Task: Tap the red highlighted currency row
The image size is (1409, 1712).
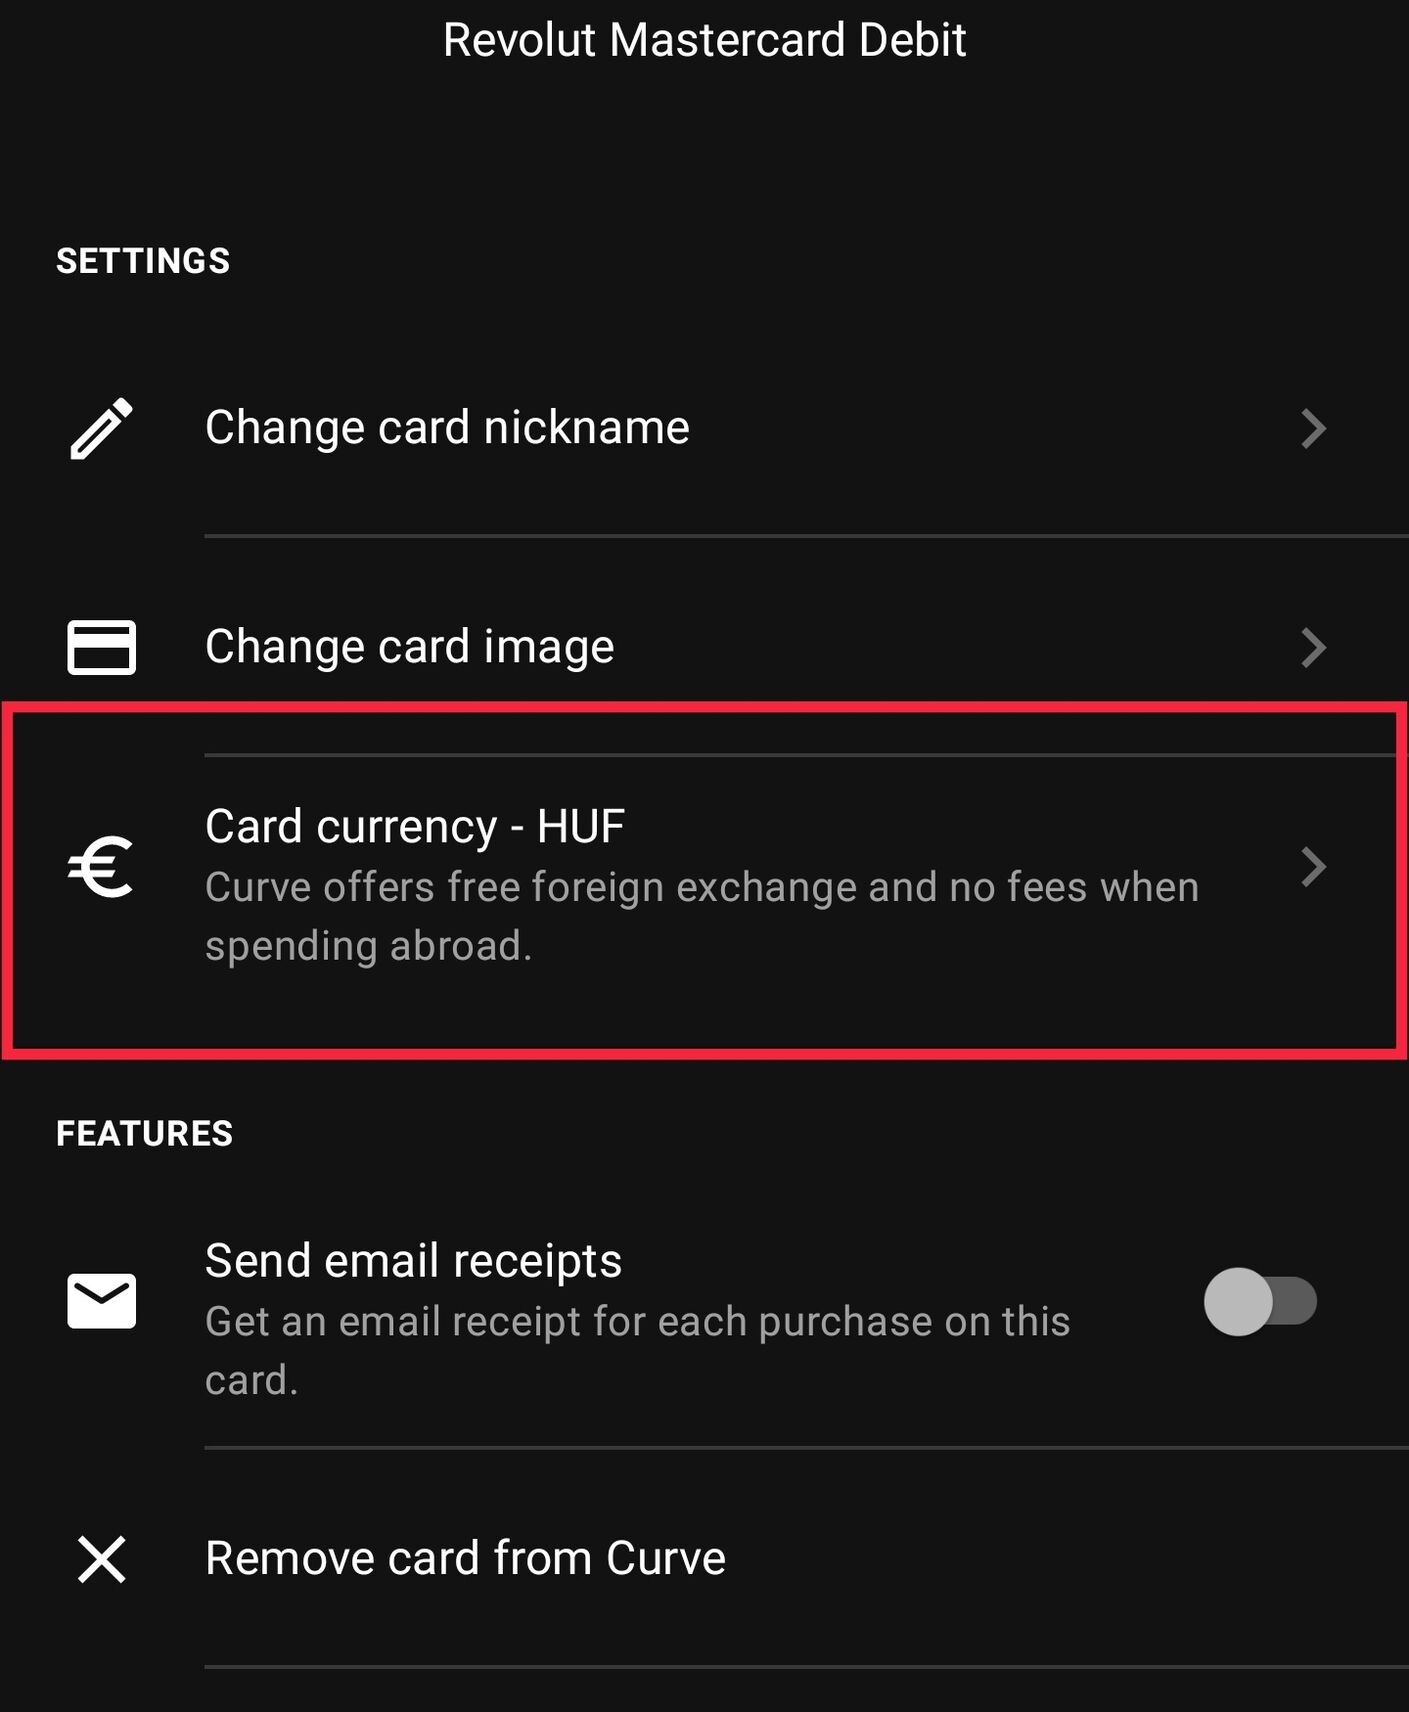Action: coord(704,880)
